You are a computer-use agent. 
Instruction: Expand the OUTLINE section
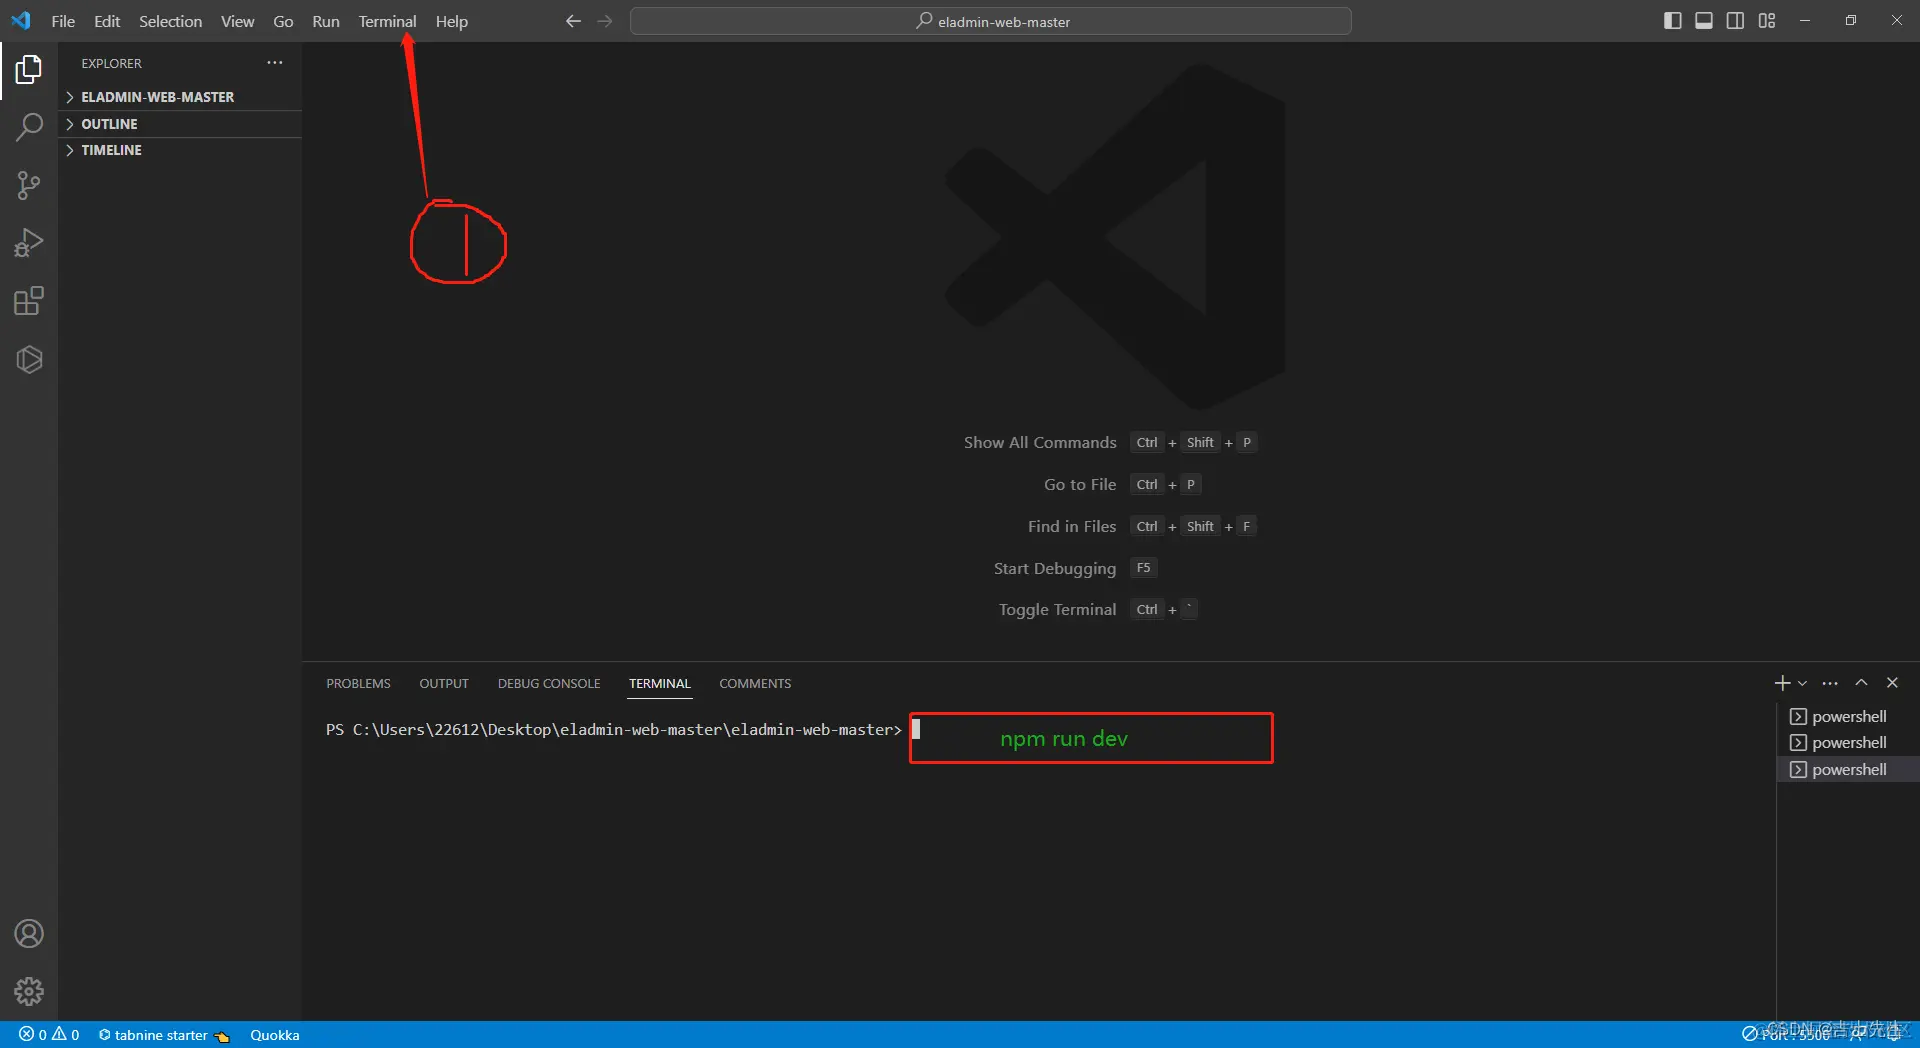click(180, 124)
